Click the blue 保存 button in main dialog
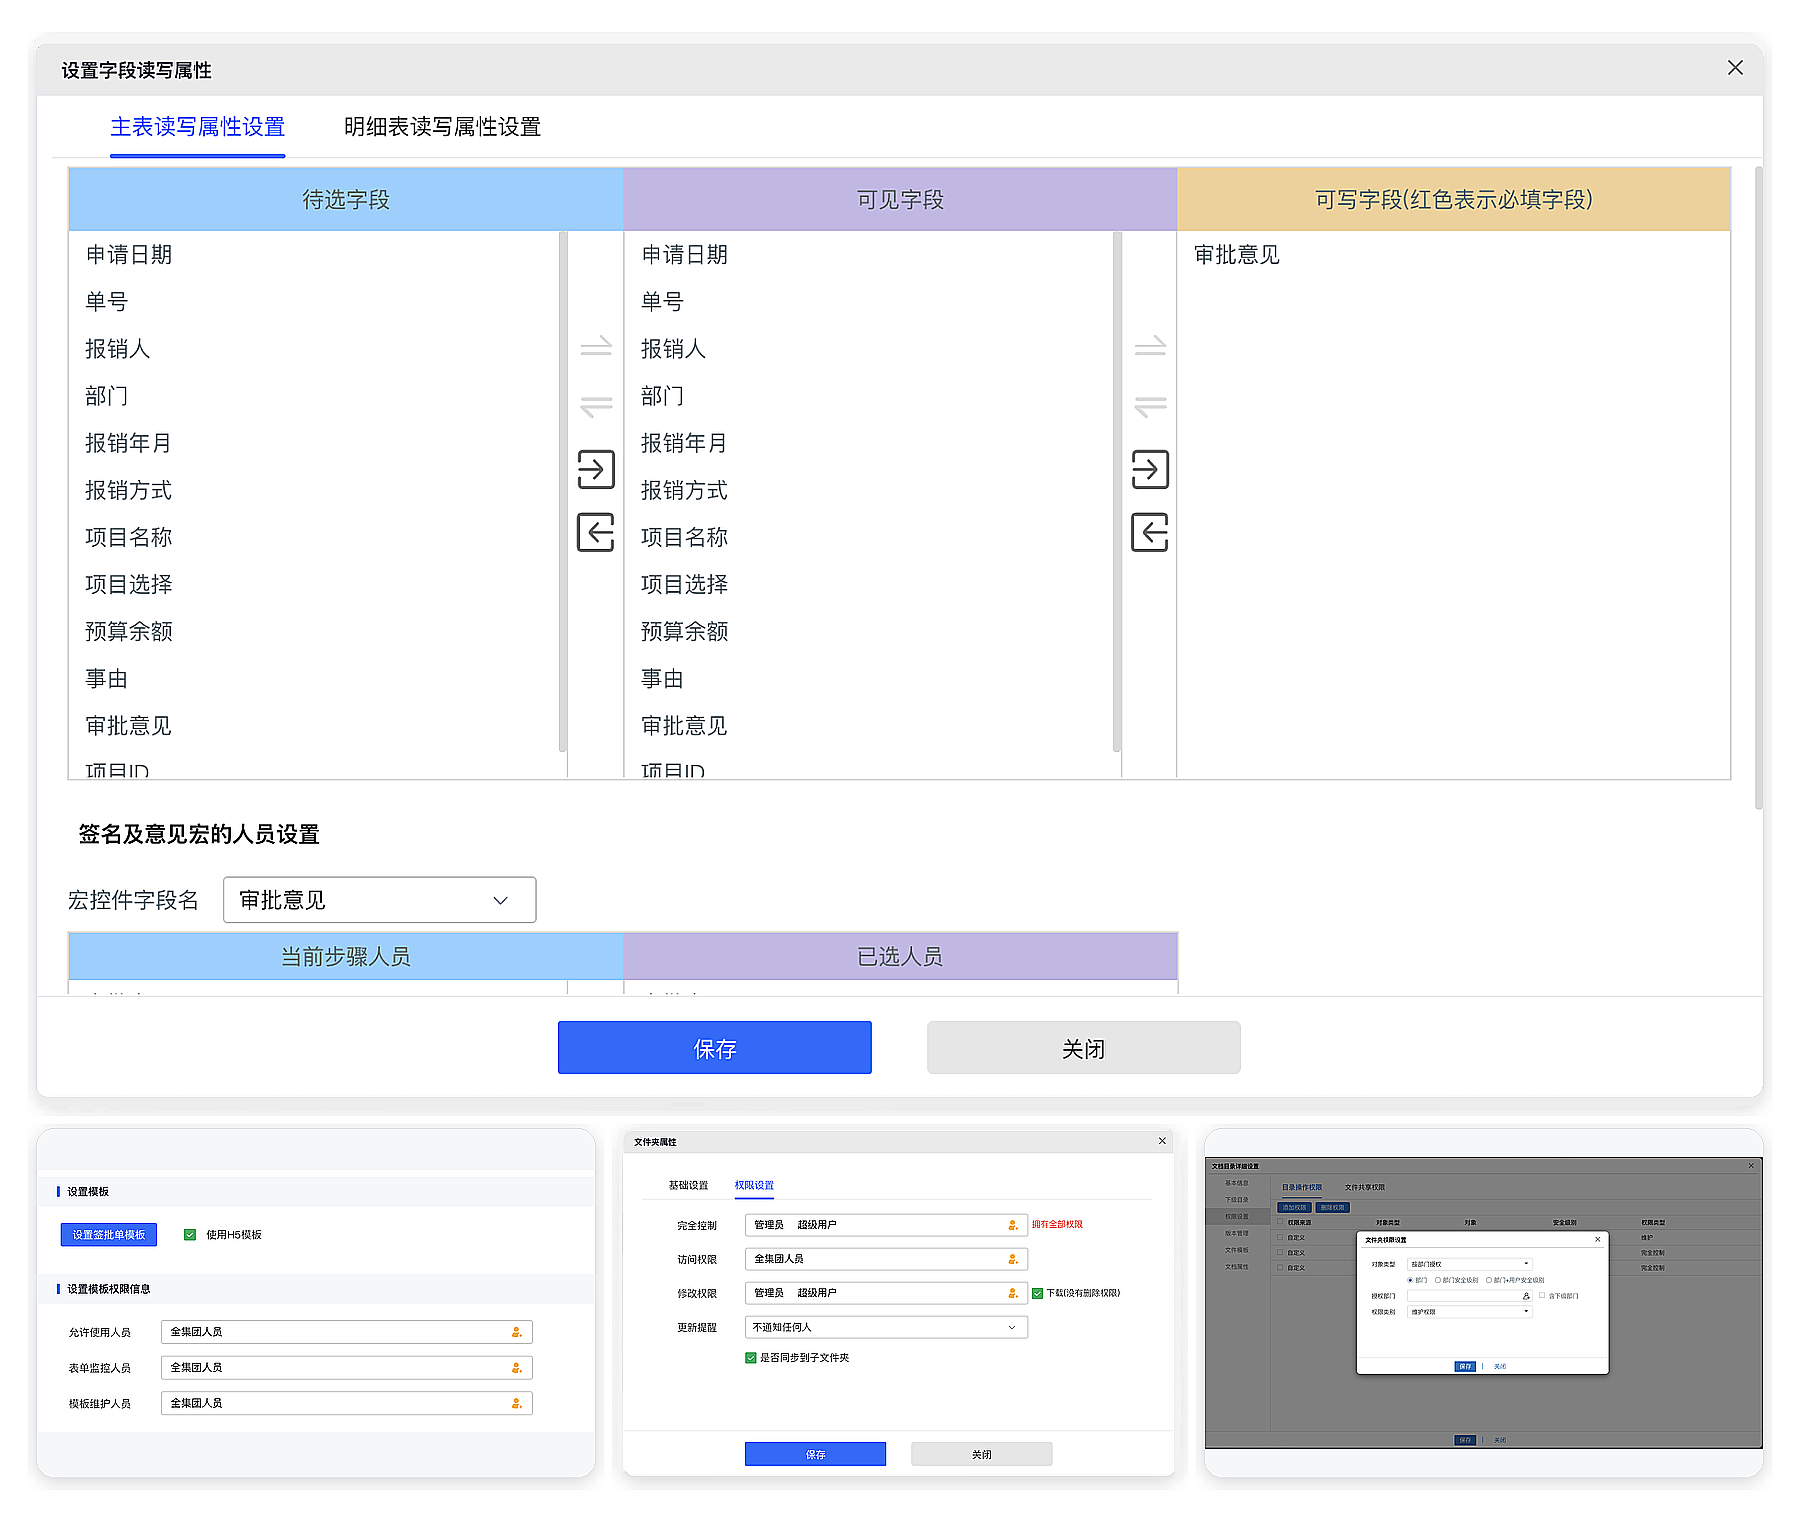The image size is (1800, 1514). pyautogui.click(x=713, y=1047)
